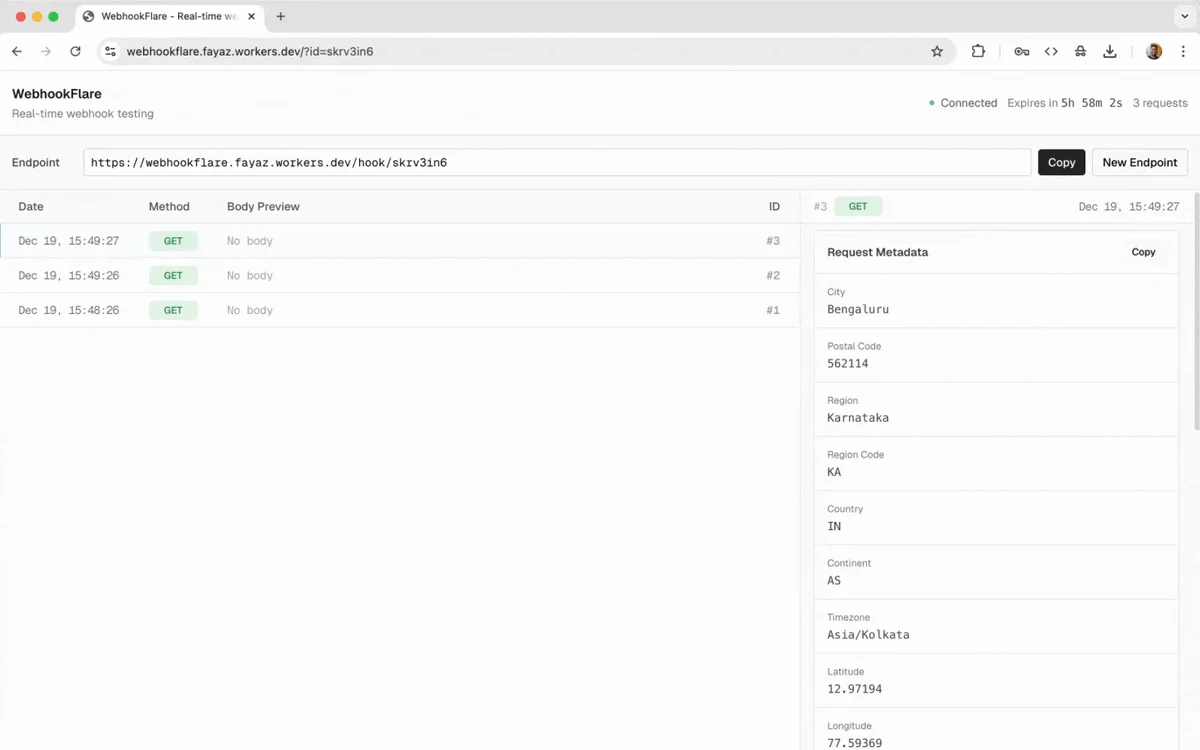1200x750 pixels.
Task: Click the GET badge in request #1 row
Action: (x=173, y=310)
